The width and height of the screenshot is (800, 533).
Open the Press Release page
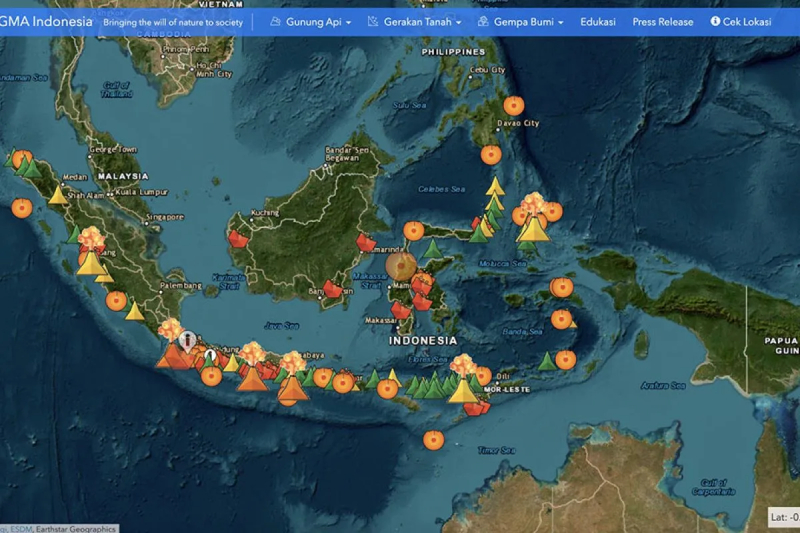(662, 21)
